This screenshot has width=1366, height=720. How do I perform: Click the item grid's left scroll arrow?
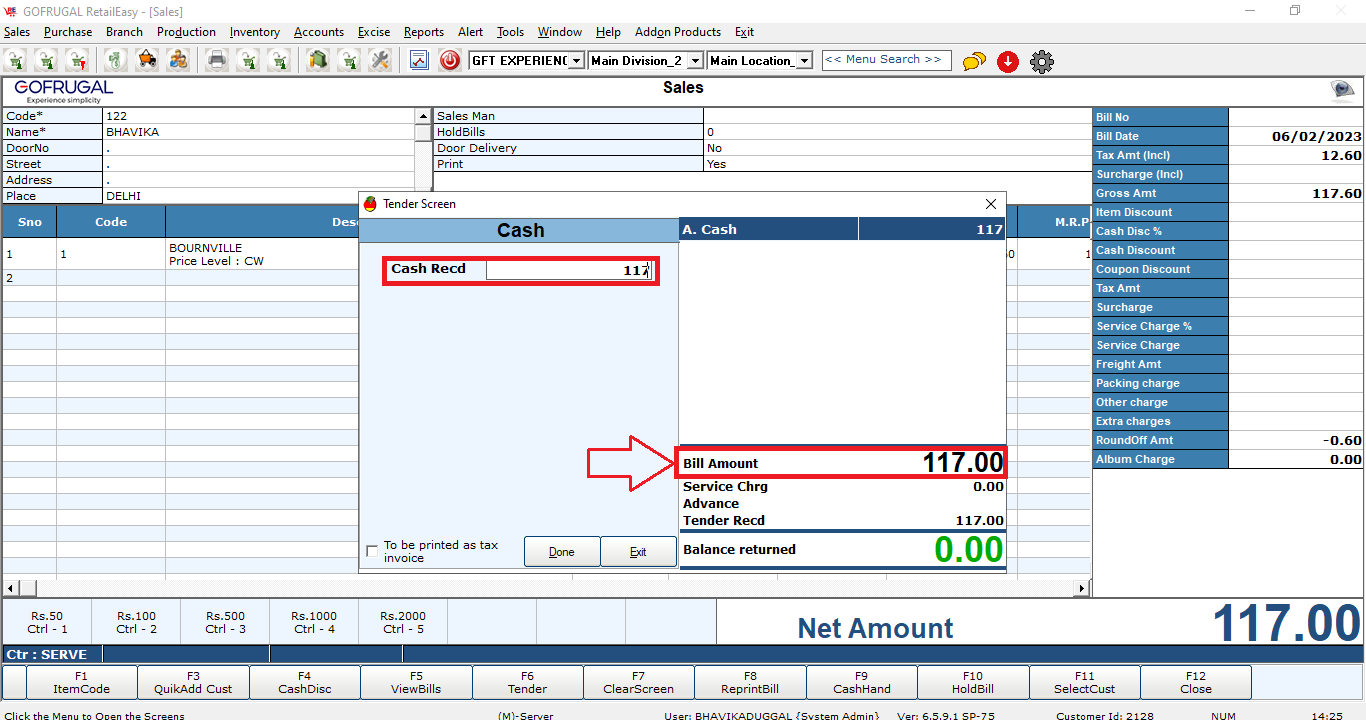pos(11,588)
